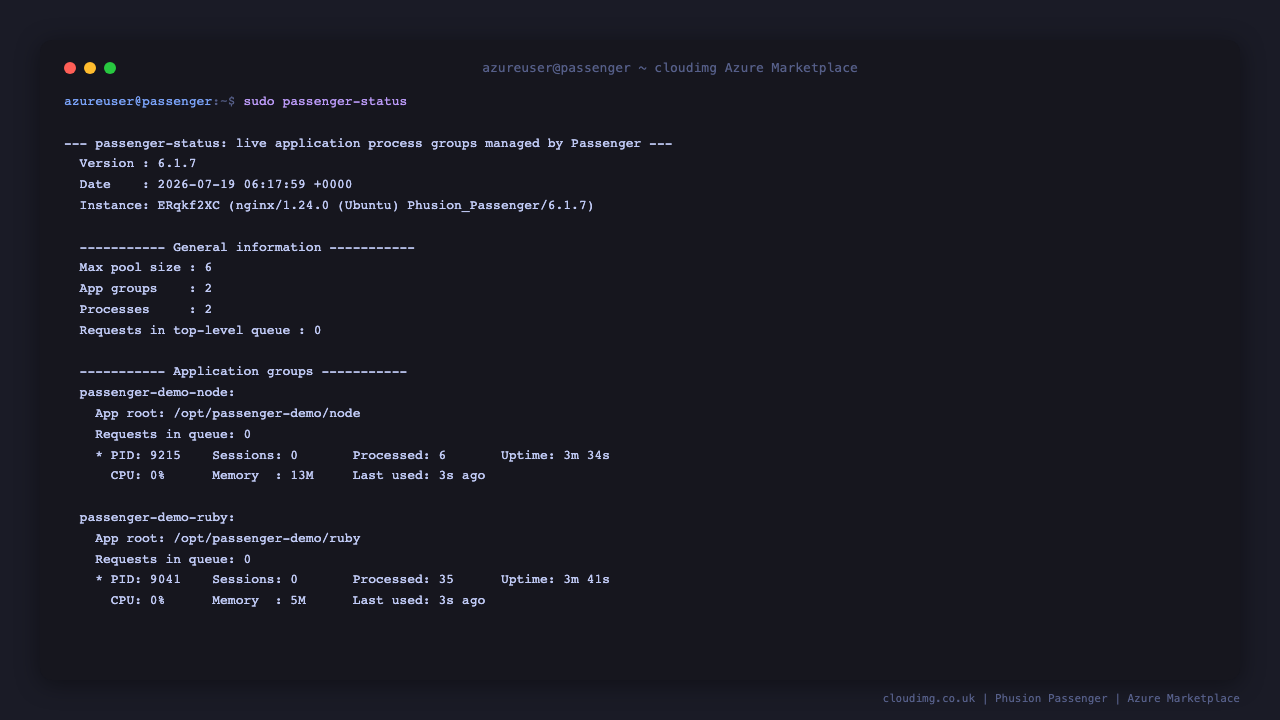Click the command 'sudo passenger-status'
Viewport: 1280px width, 720px height.
click(325, 102)
